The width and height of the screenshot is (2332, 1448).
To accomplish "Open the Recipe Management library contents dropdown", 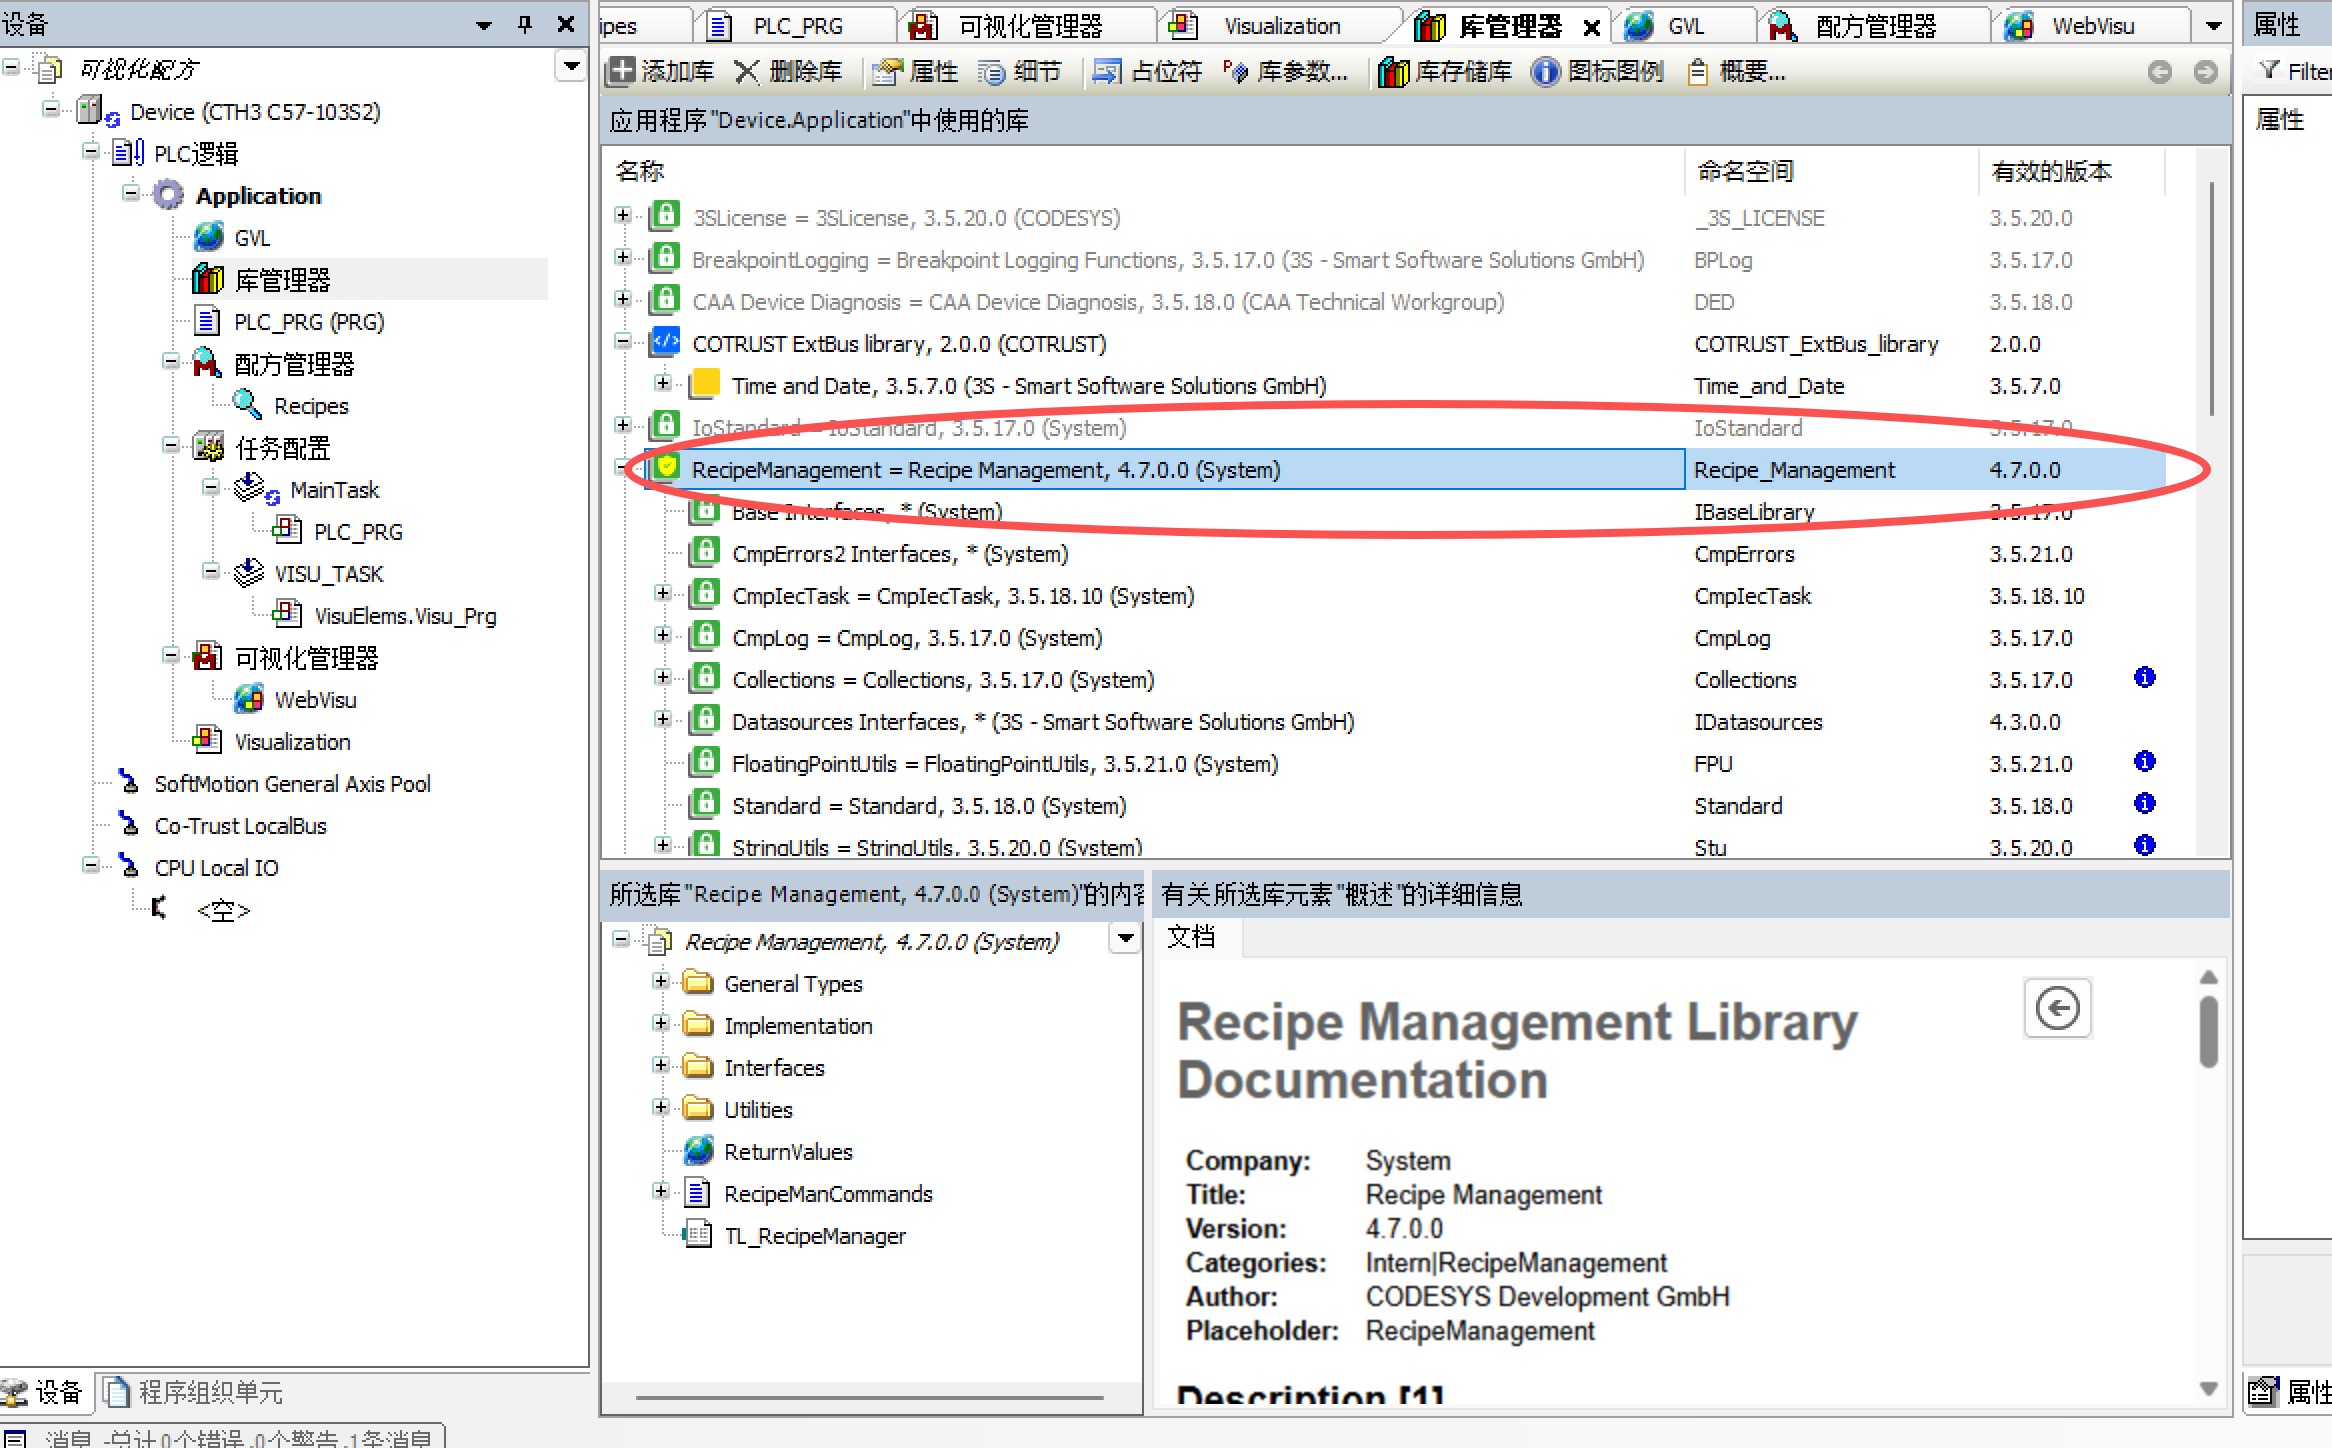I will click(x=1126, y=938).
